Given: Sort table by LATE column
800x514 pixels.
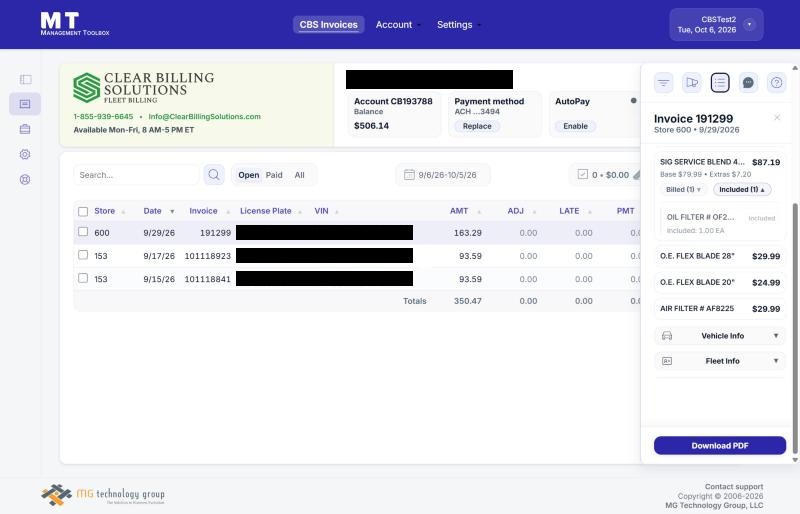Looking at the screenshot, I should click(x=576, y=211).
